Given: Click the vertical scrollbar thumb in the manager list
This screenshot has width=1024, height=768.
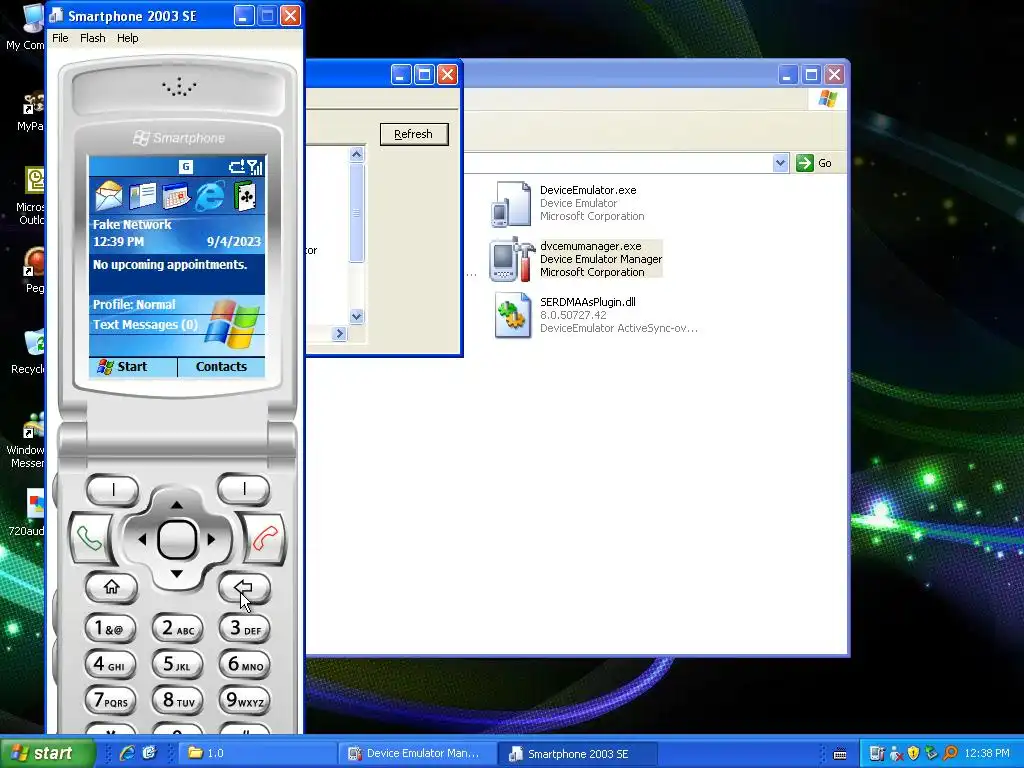Looking at the screenshot, I should 357,213.
